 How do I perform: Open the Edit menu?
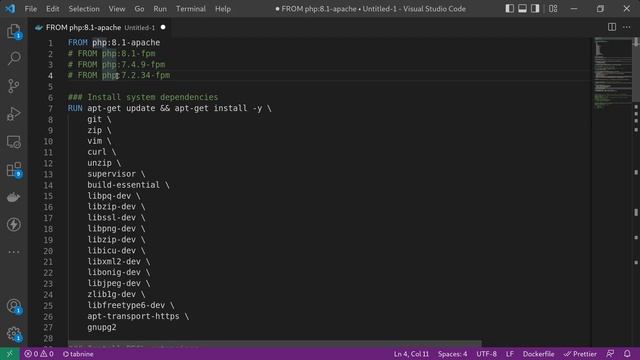point(52,9)
